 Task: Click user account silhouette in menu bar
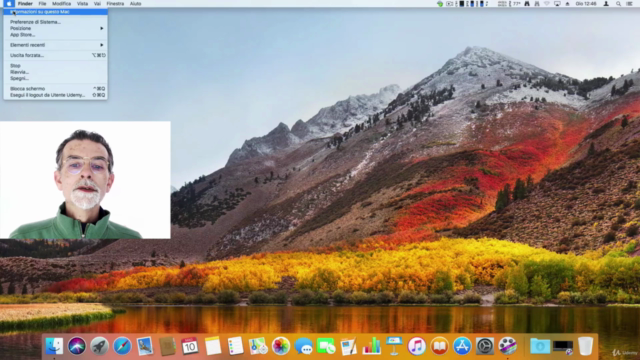[x=606, y=4]
